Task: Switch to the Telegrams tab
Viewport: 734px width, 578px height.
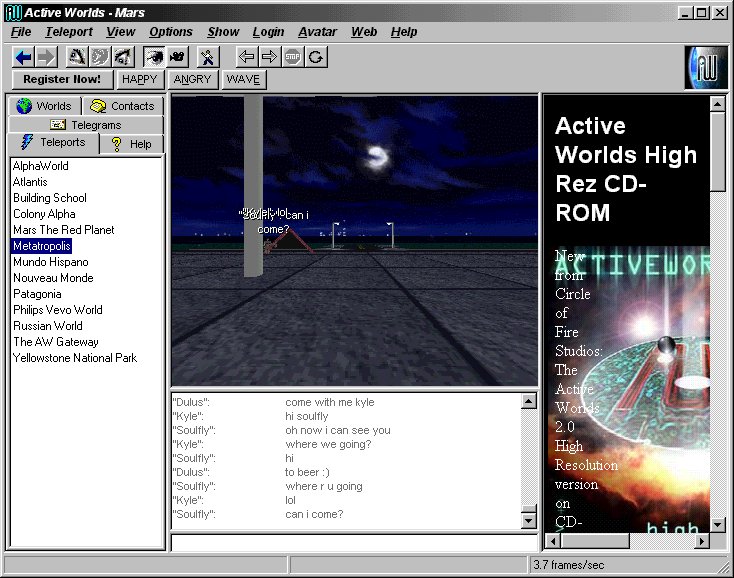Action: point(86,125)
